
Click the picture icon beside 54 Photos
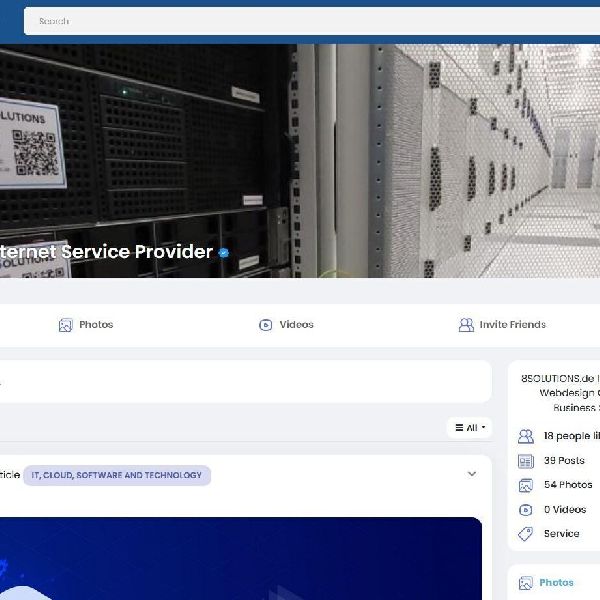pos(526,485)
